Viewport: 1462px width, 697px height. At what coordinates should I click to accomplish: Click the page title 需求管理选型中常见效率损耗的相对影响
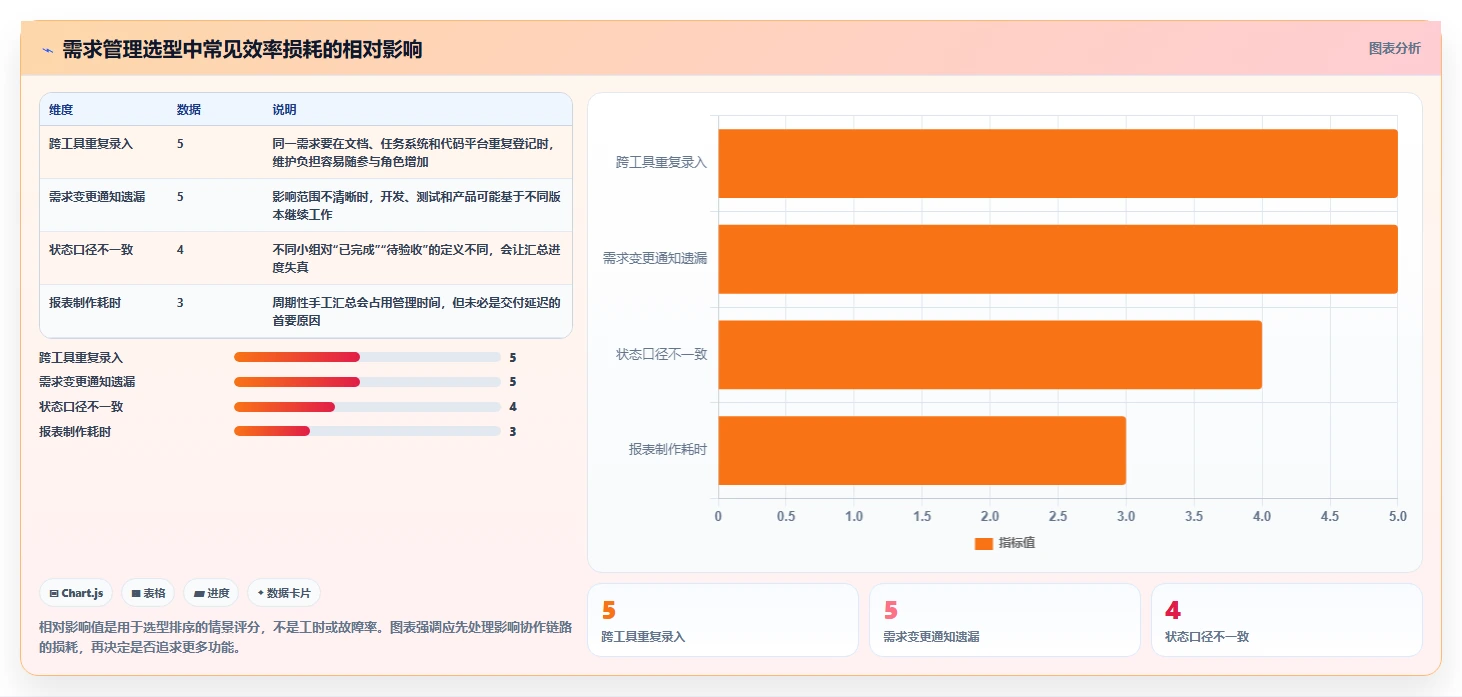pyautogui.click(x=242, y=50)
